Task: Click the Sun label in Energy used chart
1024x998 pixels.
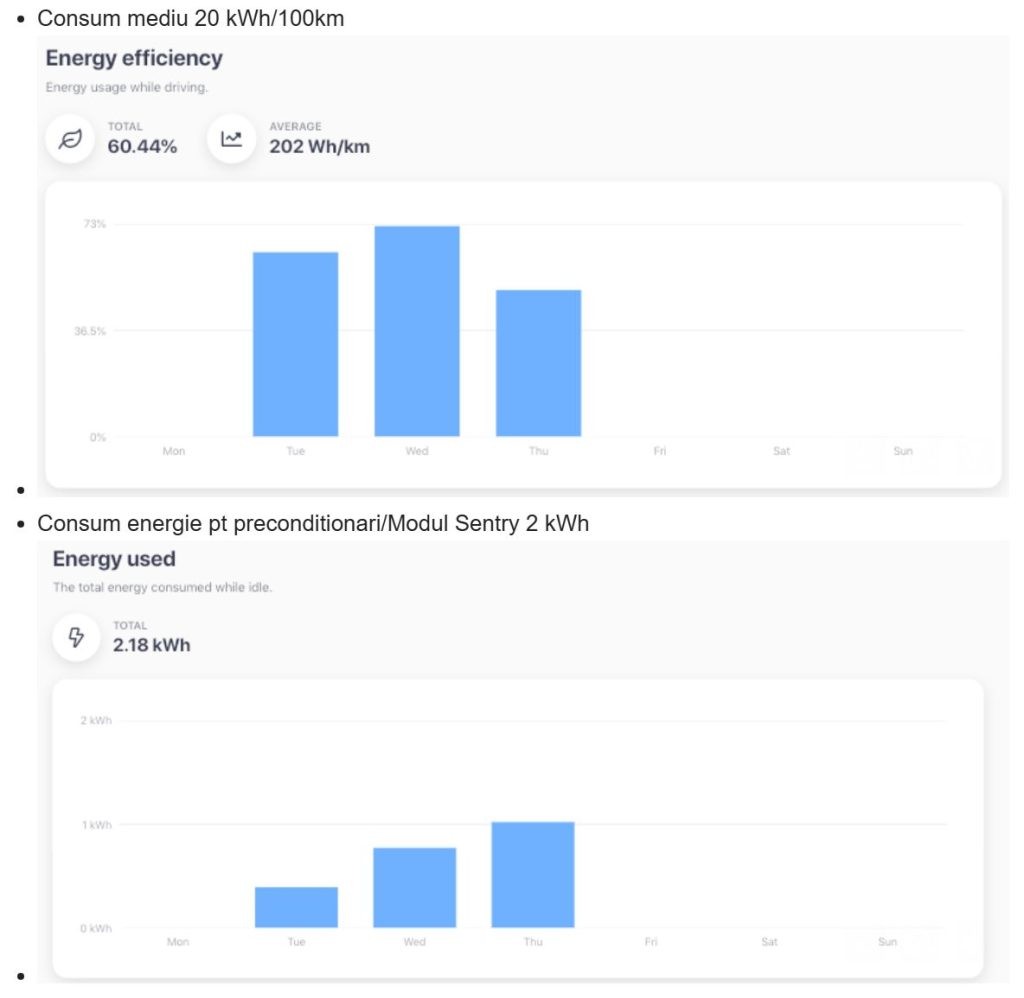Action: click(x=887, y=942)
